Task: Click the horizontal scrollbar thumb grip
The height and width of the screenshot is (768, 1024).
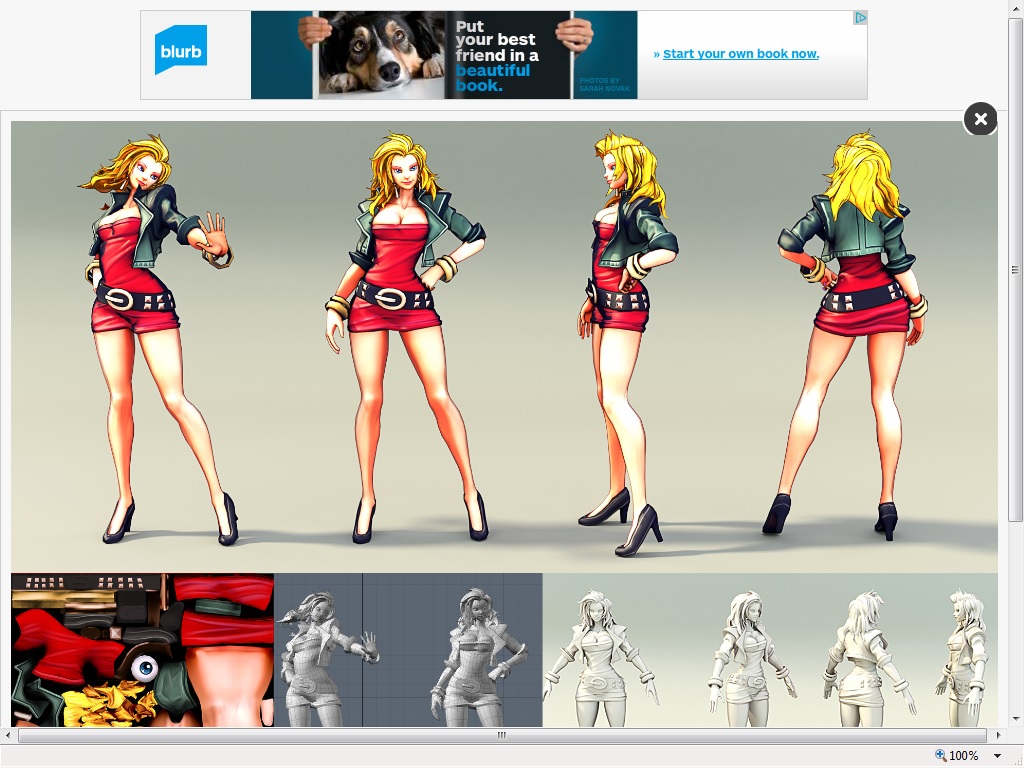Action: point(502,736)
